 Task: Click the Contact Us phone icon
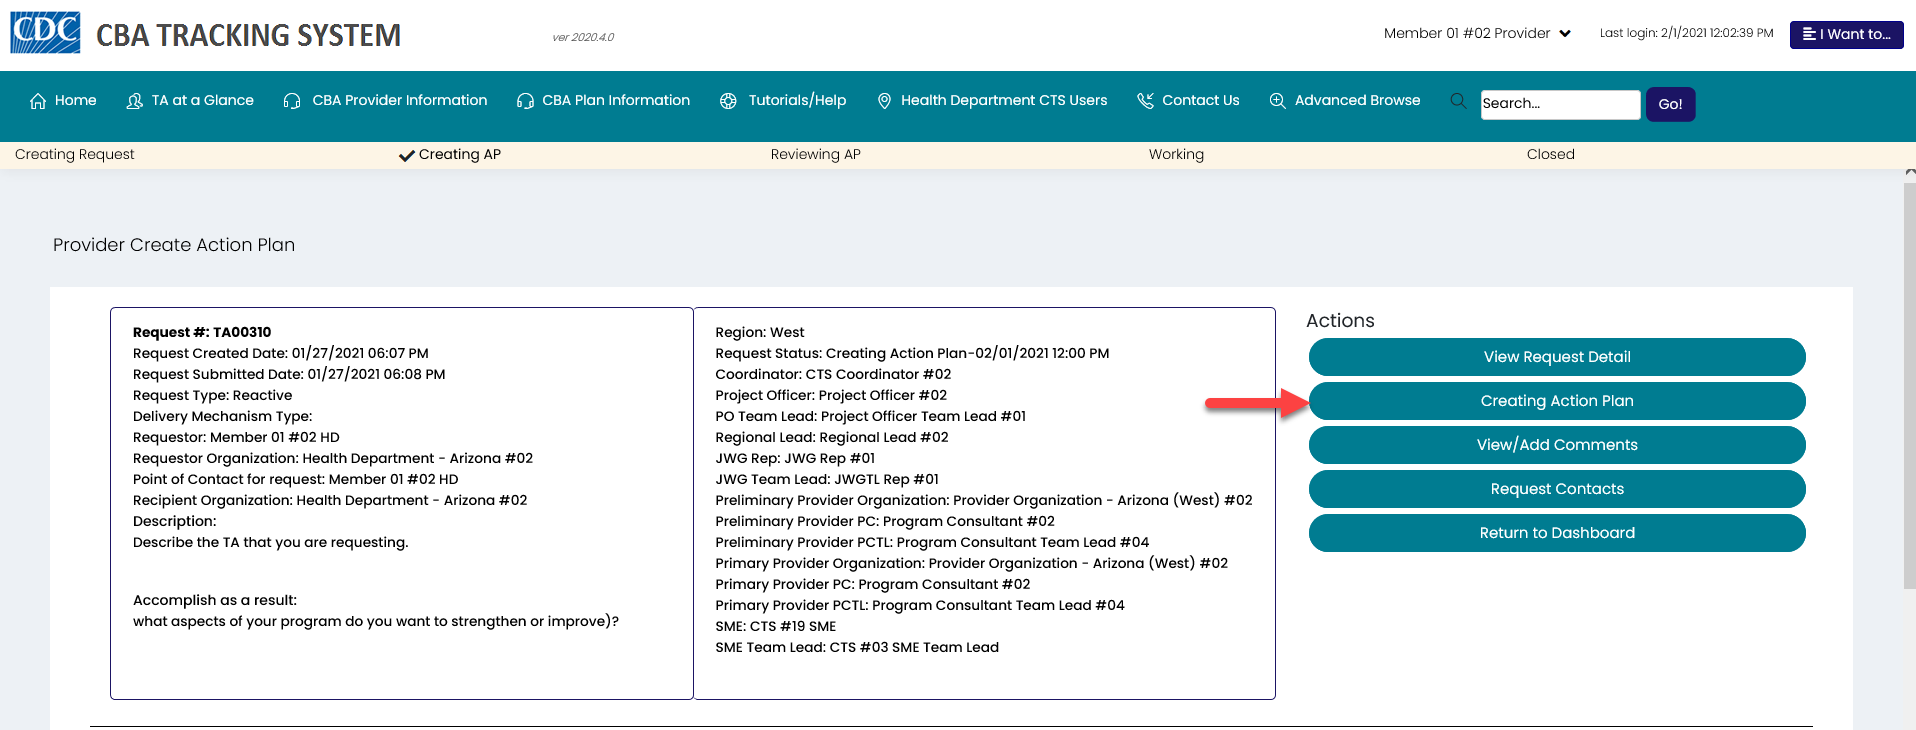tap(1145, 101)
